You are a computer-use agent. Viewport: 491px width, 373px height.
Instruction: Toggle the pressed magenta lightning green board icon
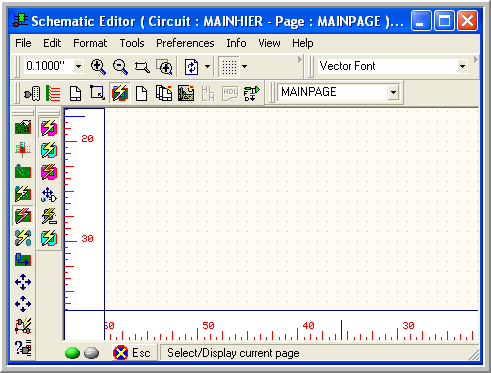(23, 216)
